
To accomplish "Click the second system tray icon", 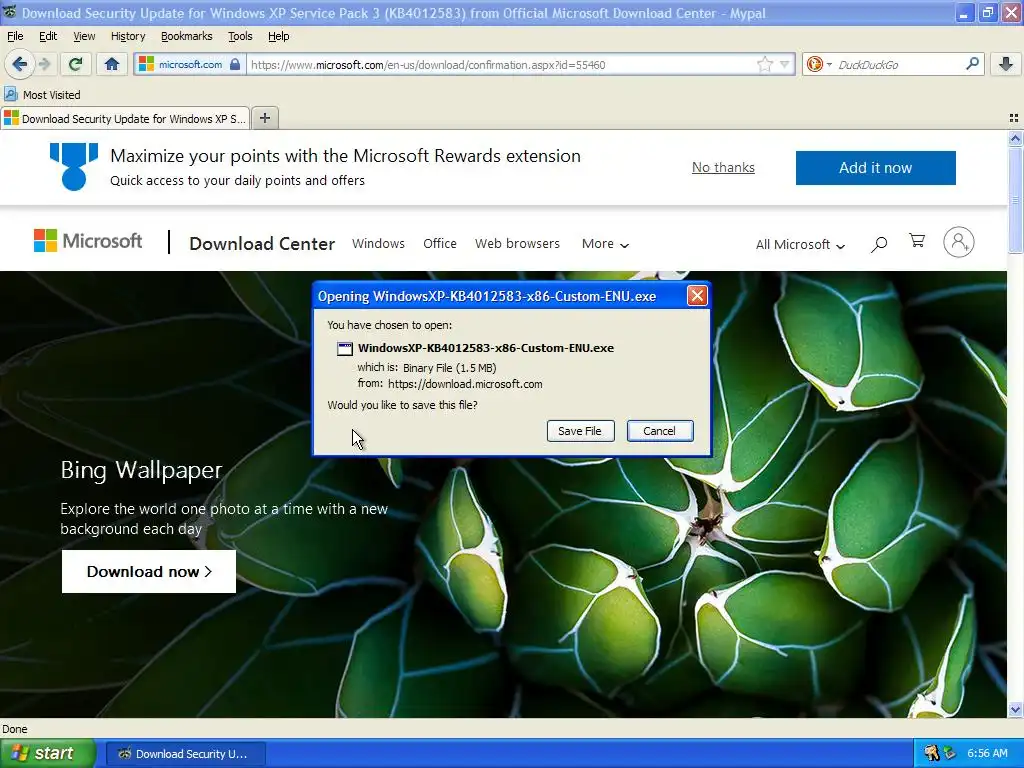I will coord(950,753).
